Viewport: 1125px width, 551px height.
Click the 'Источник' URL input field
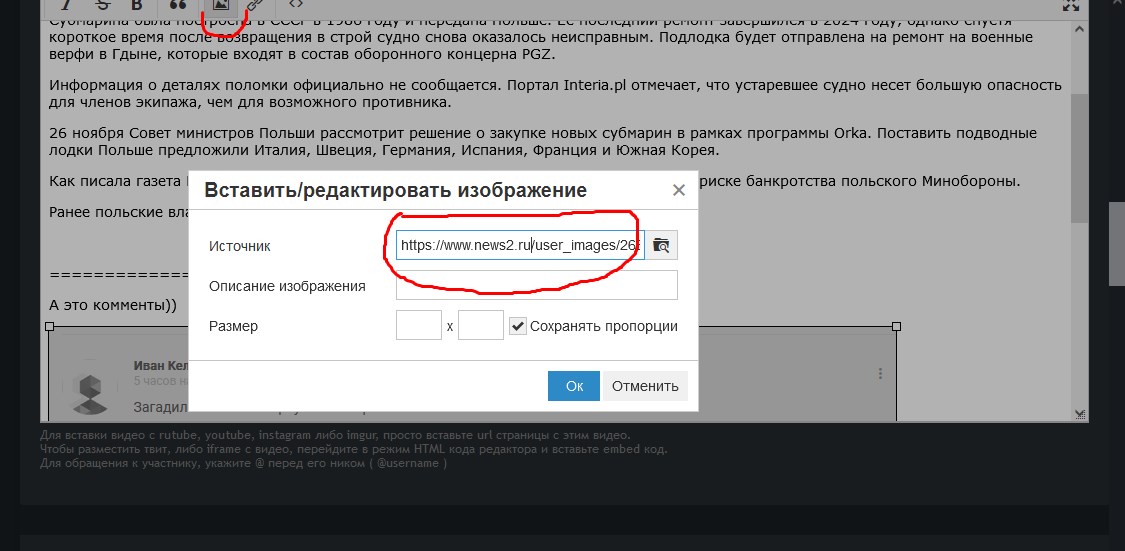(519, 245)
